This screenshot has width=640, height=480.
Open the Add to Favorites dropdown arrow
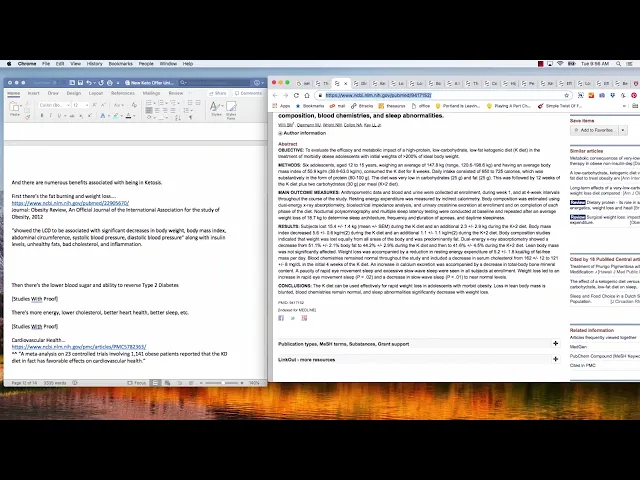click(623, 130)
